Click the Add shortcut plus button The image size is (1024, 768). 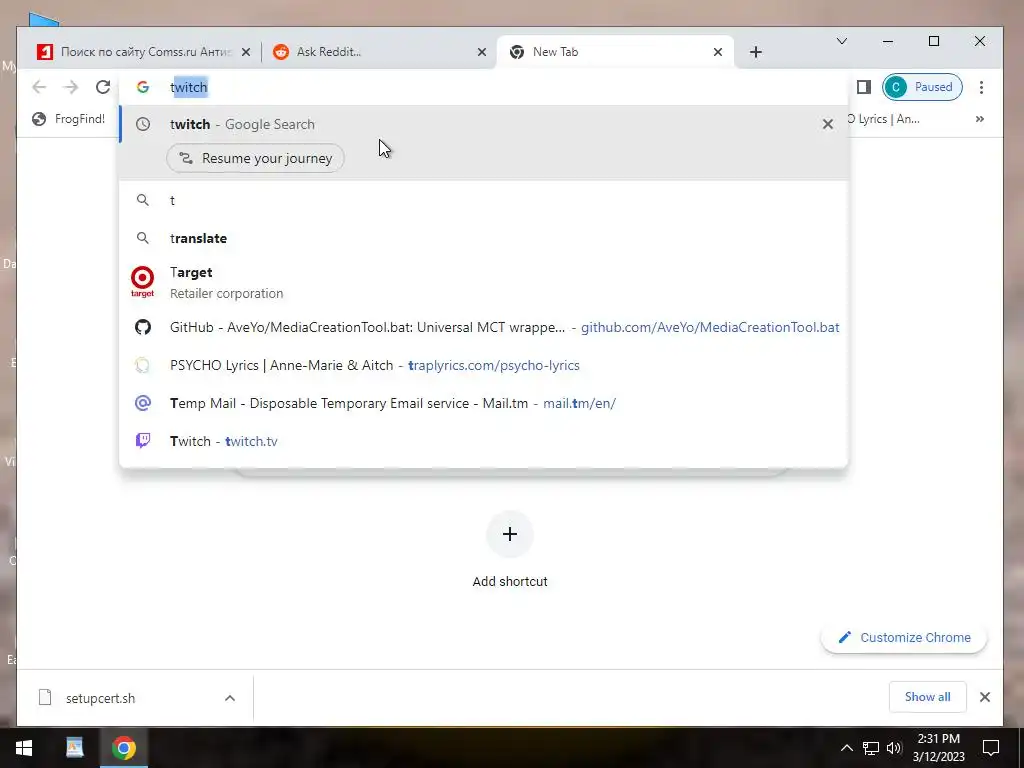coord(509,534)
